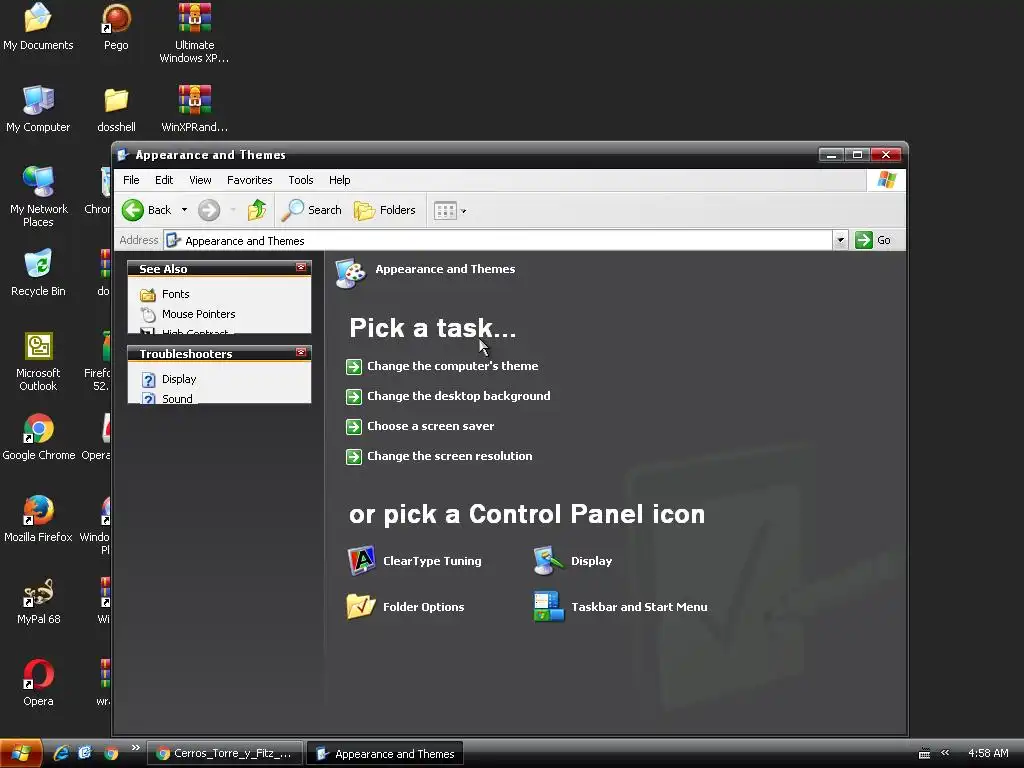Screen dimensions: 1024x768
Task: Open the File menu
Action: point(131,180)
